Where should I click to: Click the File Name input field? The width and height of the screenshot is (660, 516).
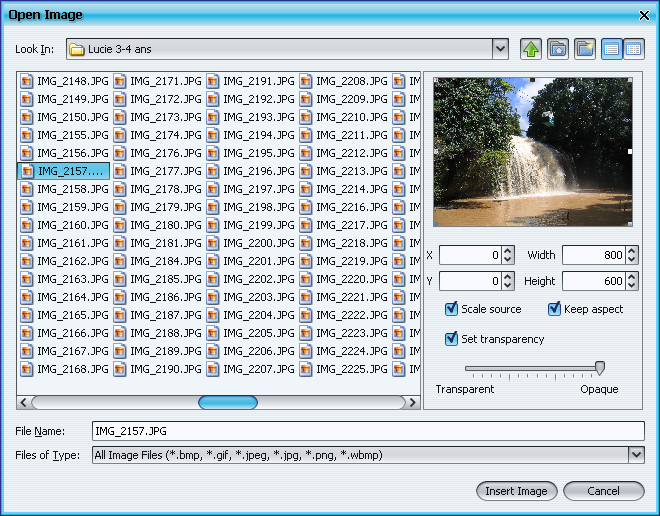tap(368, 431)
